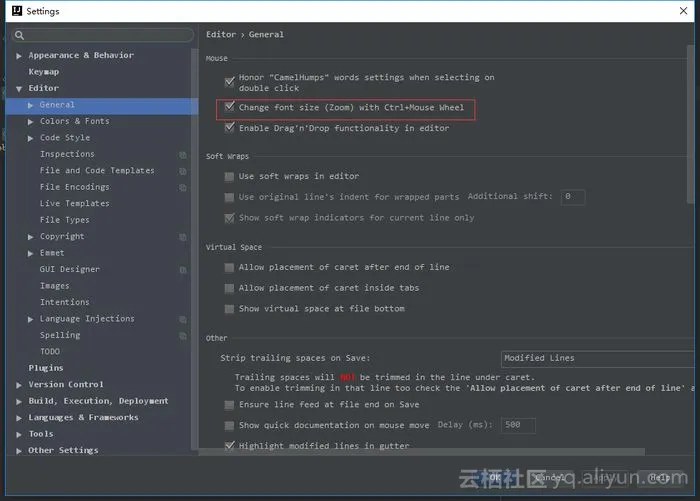Open Intentions settings

(64, 302)
